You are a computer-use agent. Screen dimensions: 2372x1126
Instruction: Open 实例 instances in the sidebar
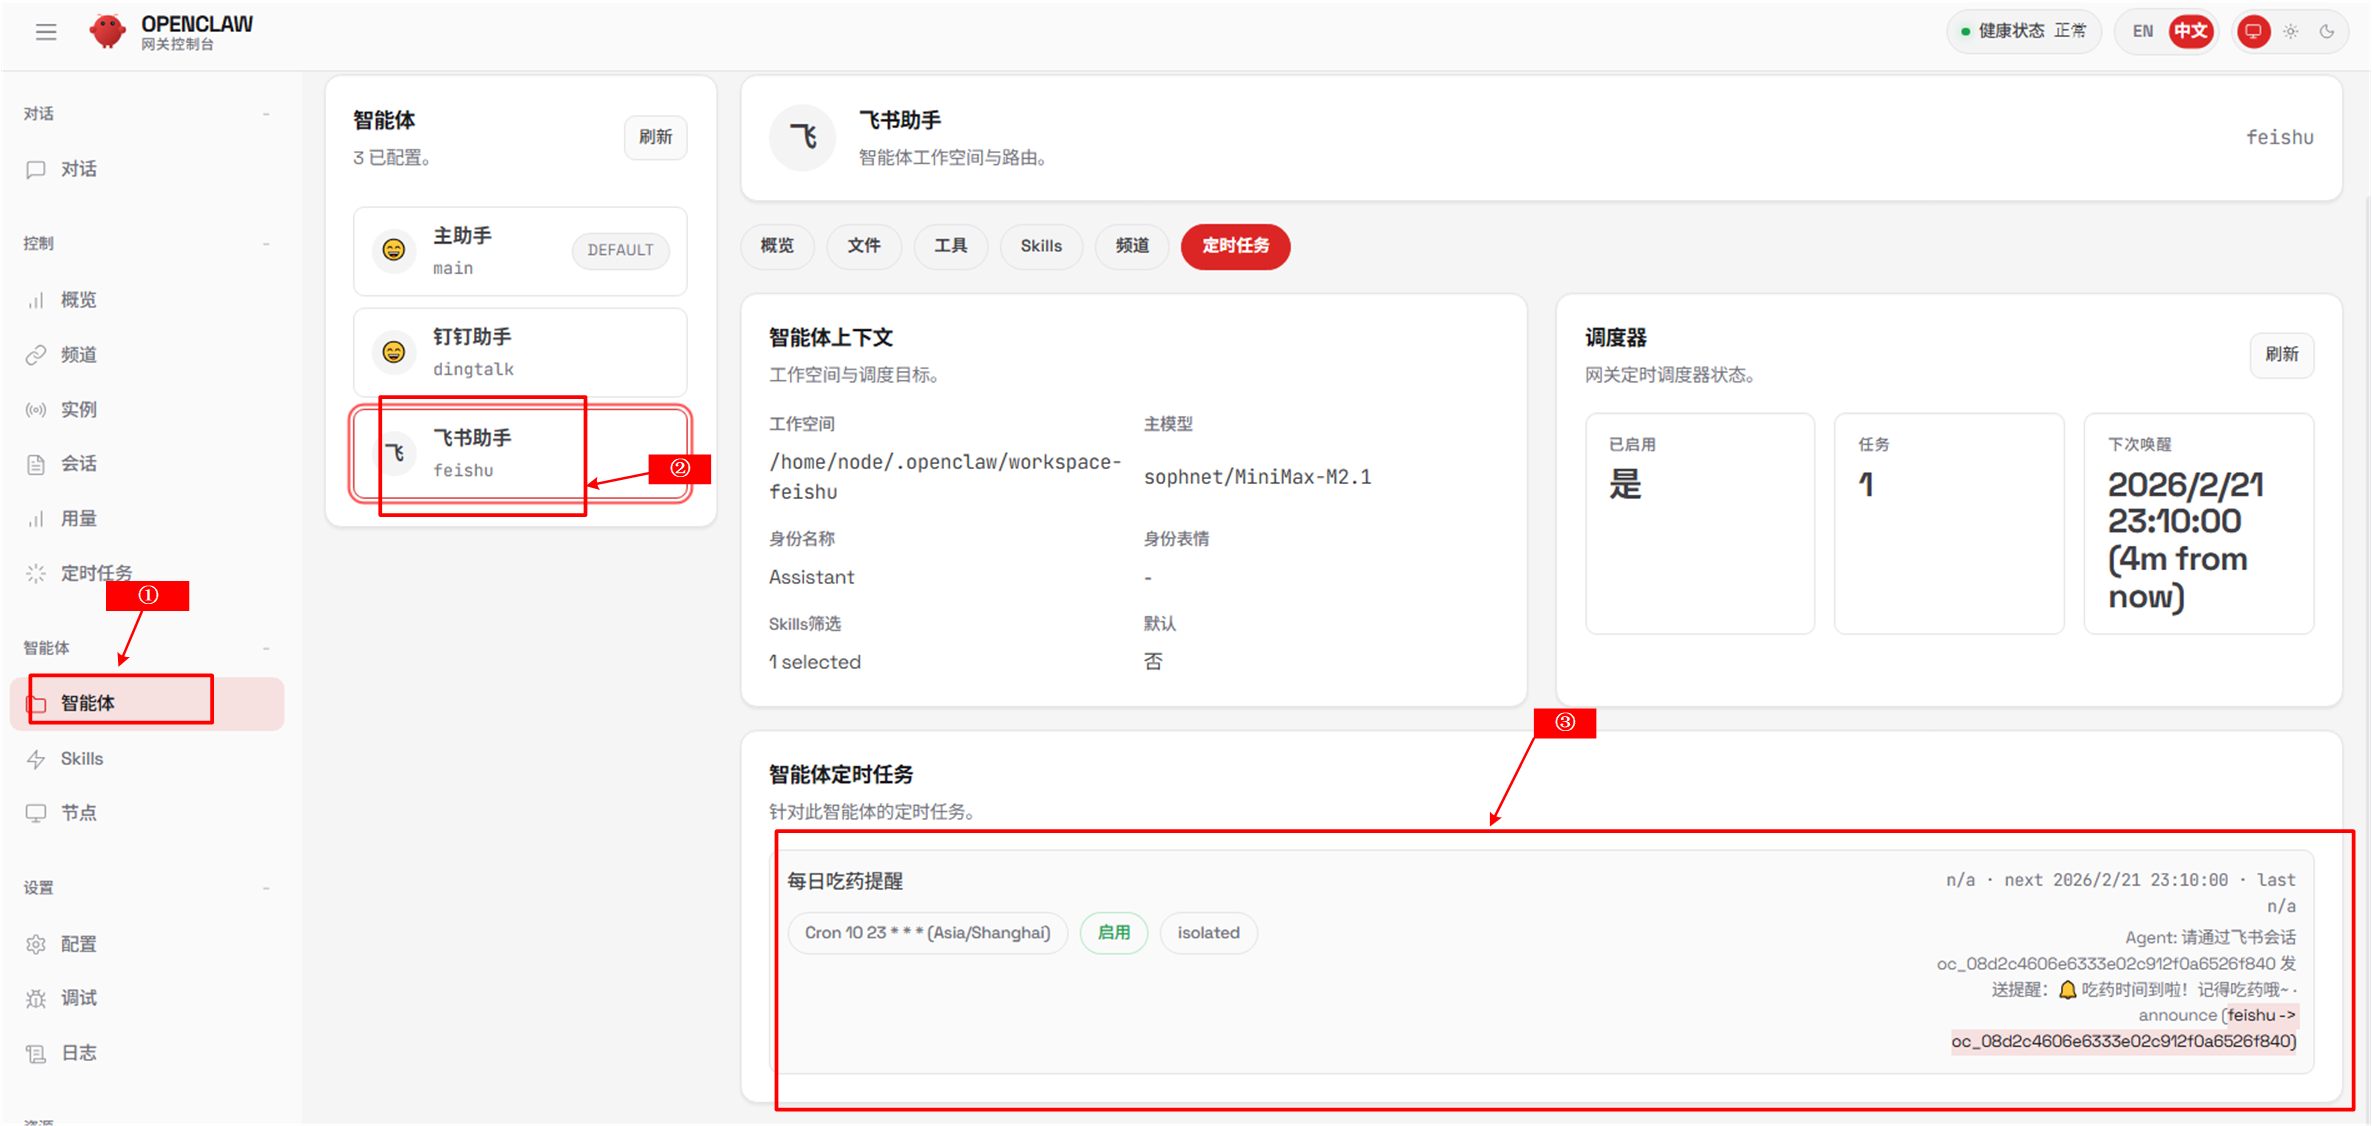(147, 409)
